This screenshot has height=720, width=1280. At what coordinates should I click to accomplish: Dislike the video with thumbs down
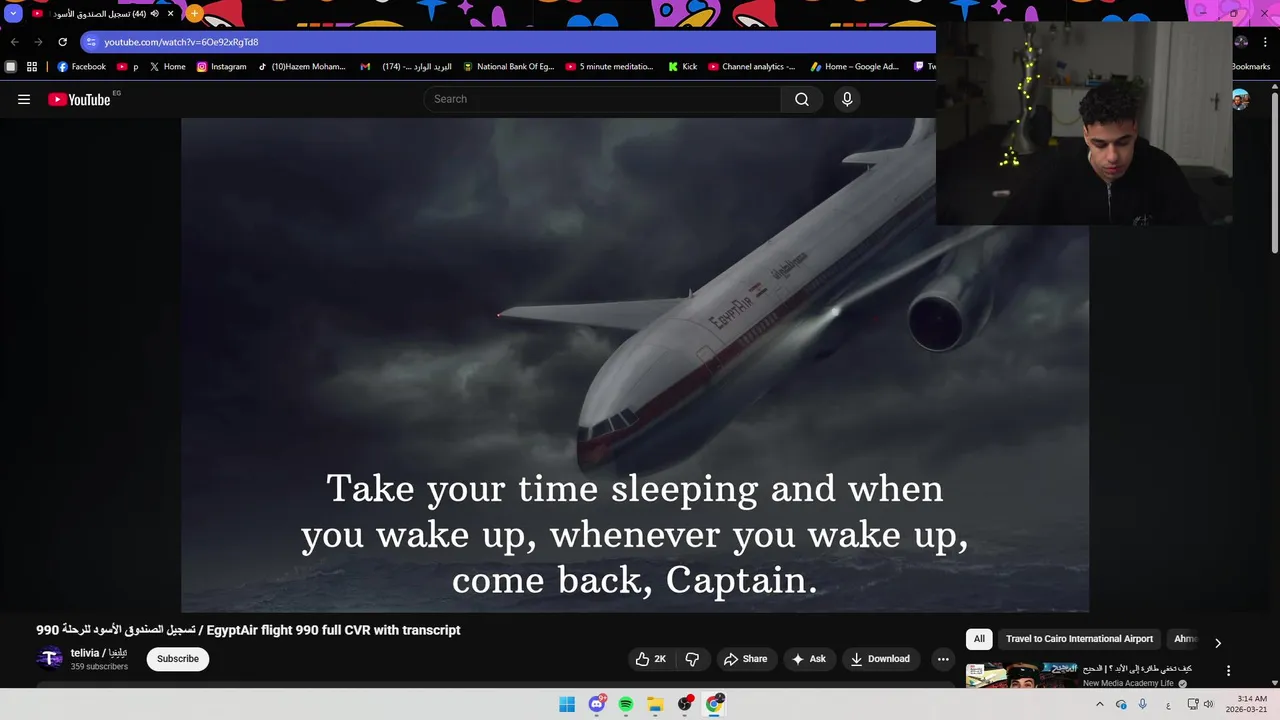692,659
